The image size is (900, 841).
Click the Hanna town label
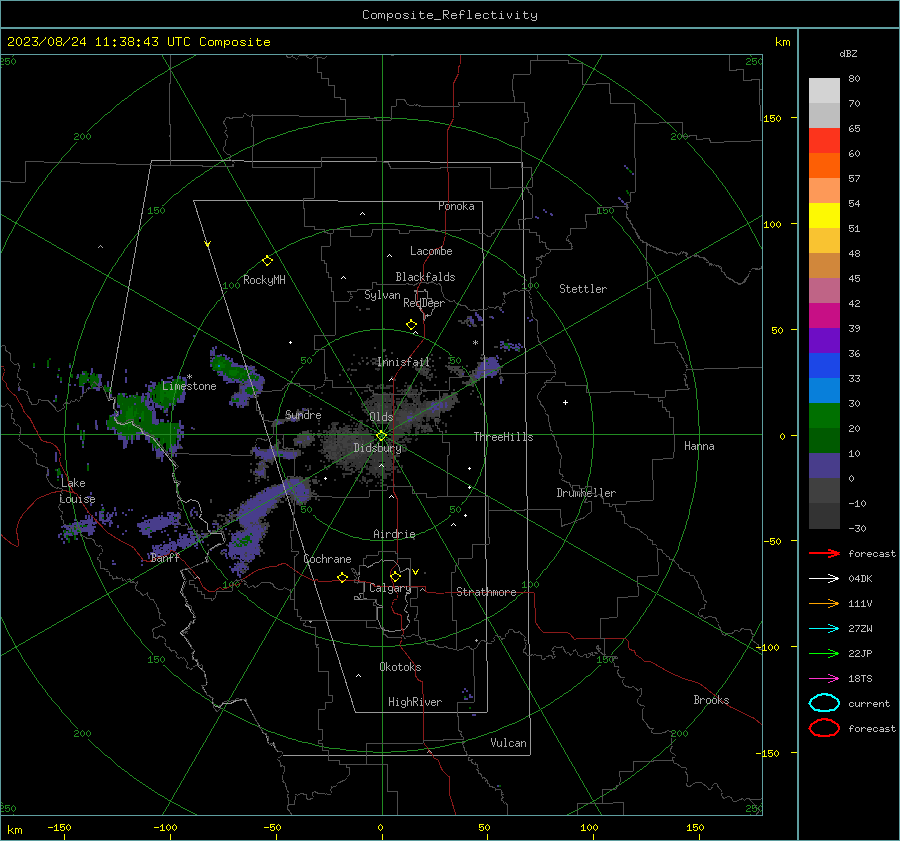[699, 446]
